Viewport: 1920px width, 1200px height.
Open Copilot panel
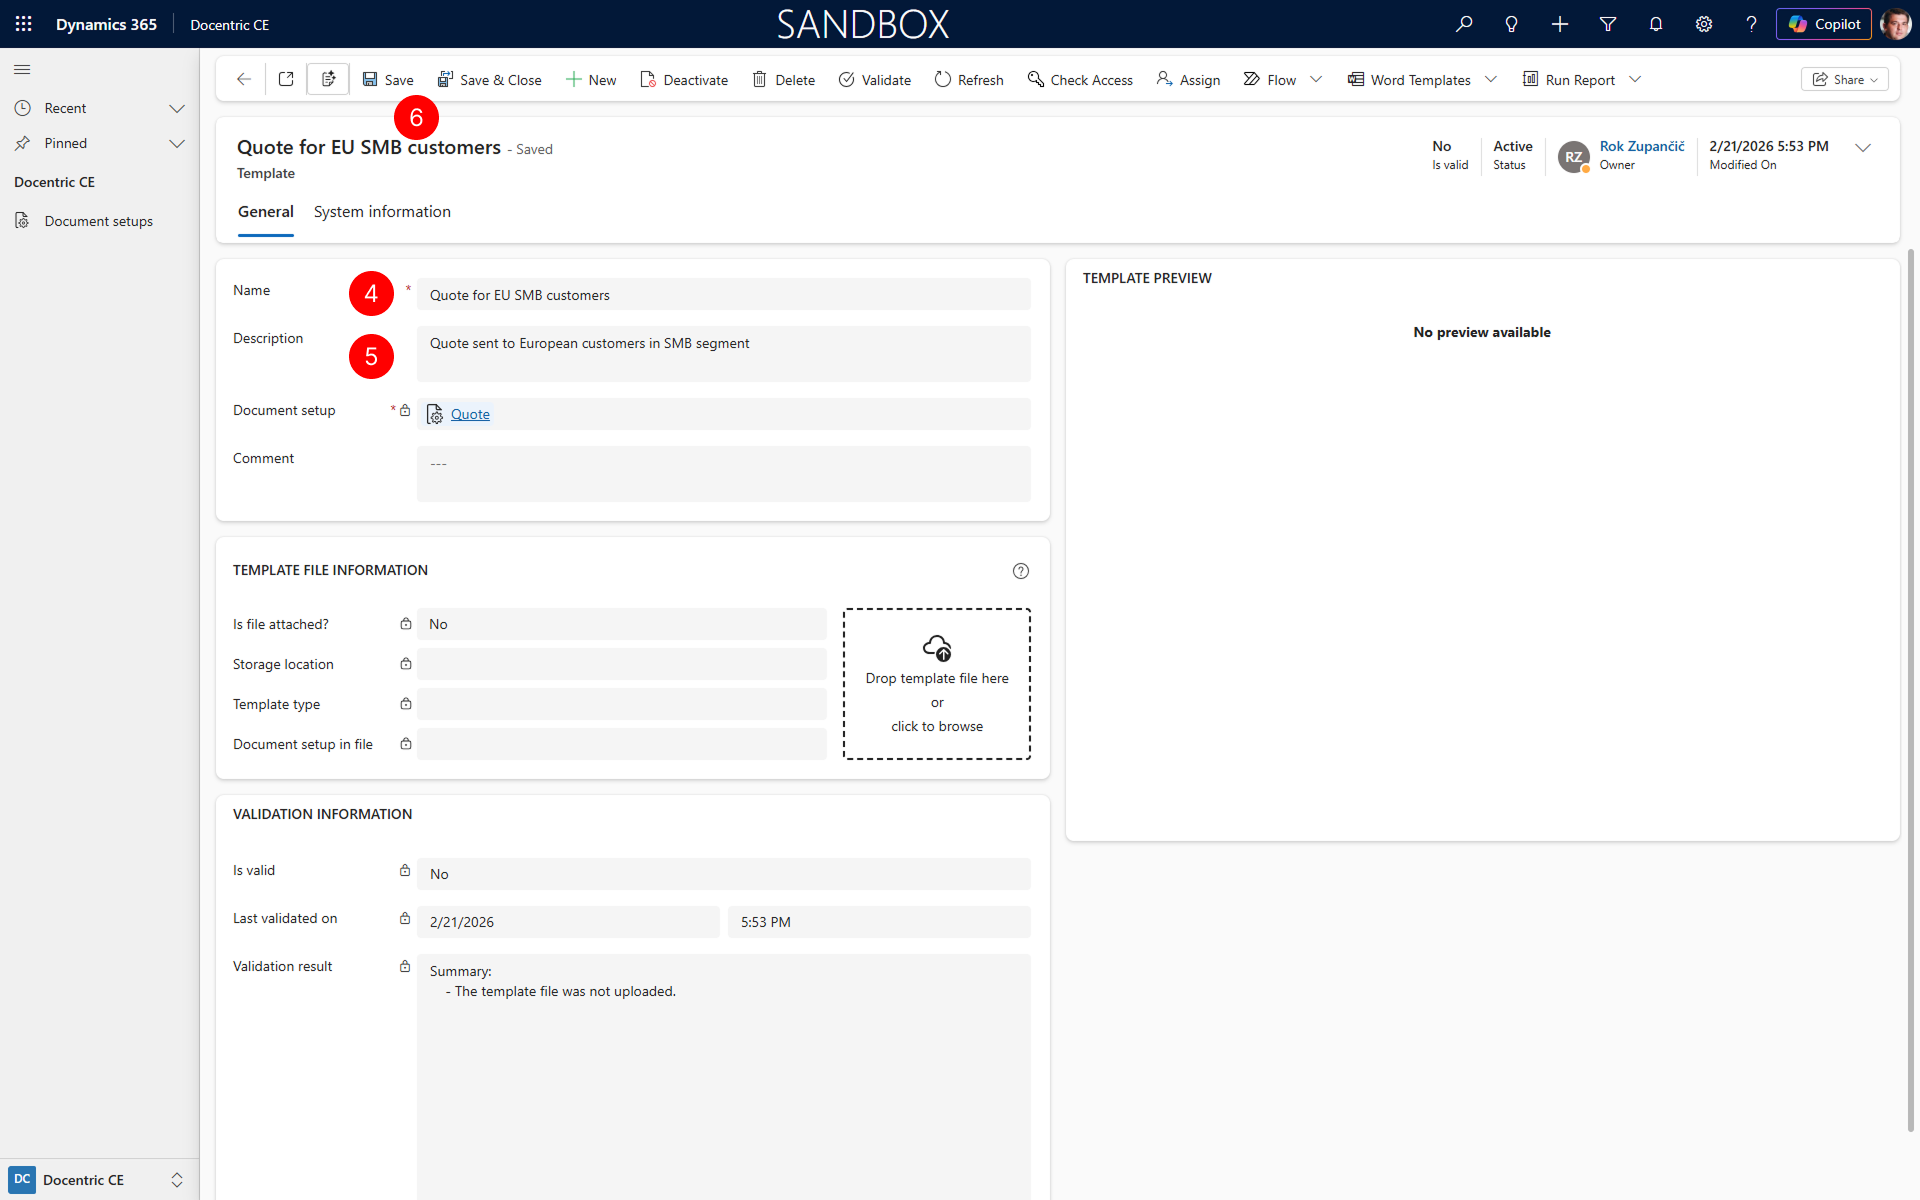1824,24
